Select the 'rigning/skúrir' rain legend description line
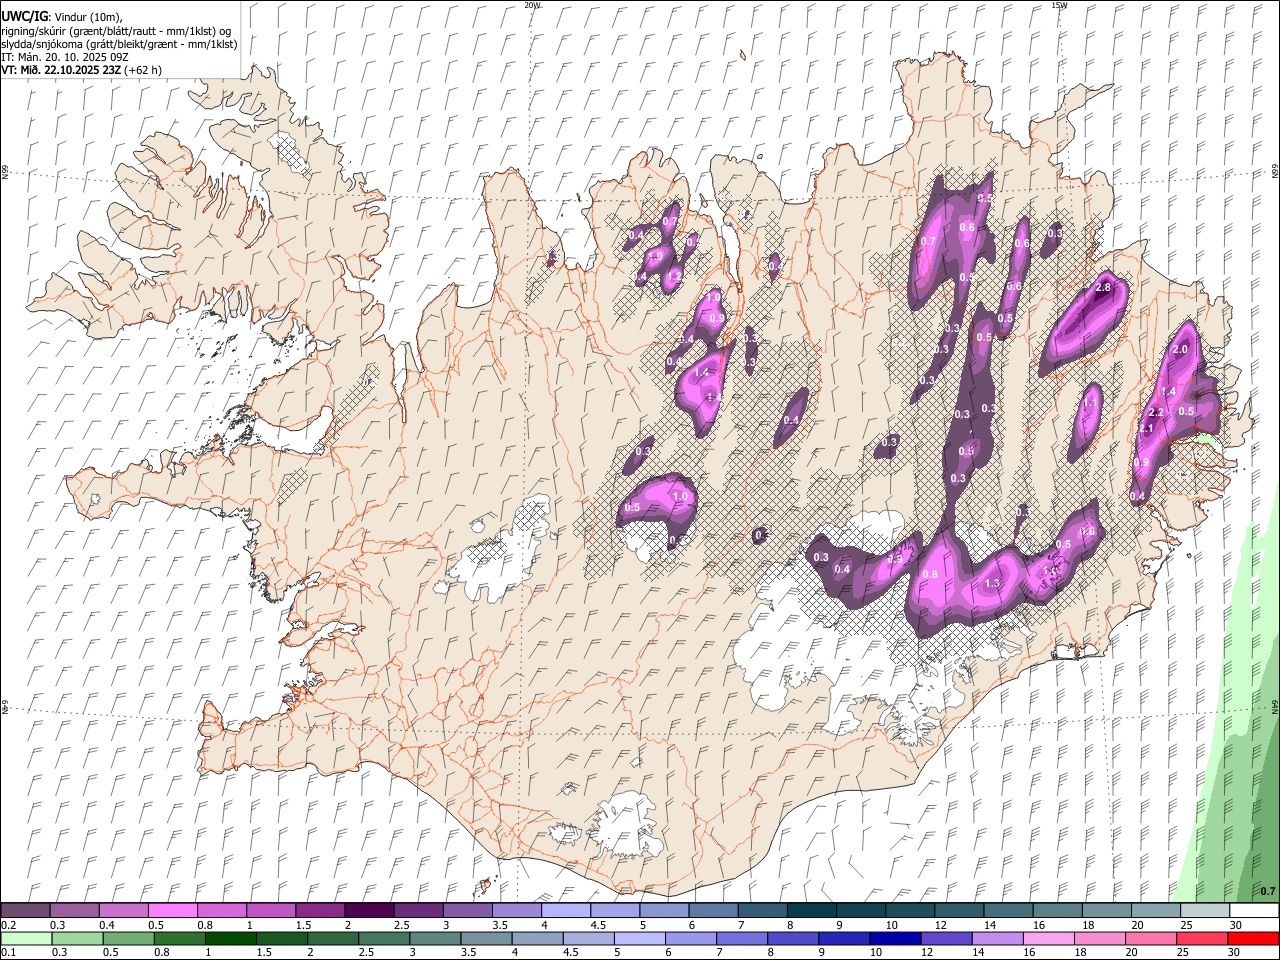Screen dimensions: 1280x960 pos(117,31)
